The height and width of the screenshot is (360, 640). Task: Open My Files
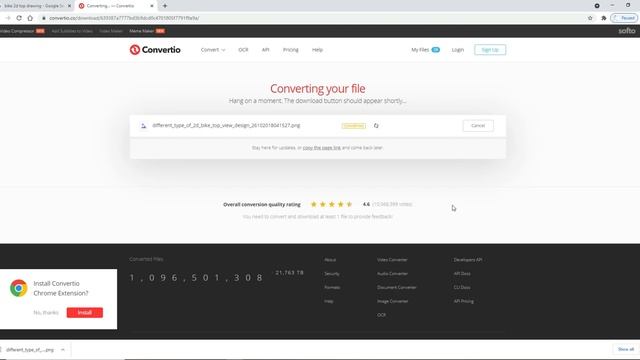pyautogui.click(x=425, y=50)
